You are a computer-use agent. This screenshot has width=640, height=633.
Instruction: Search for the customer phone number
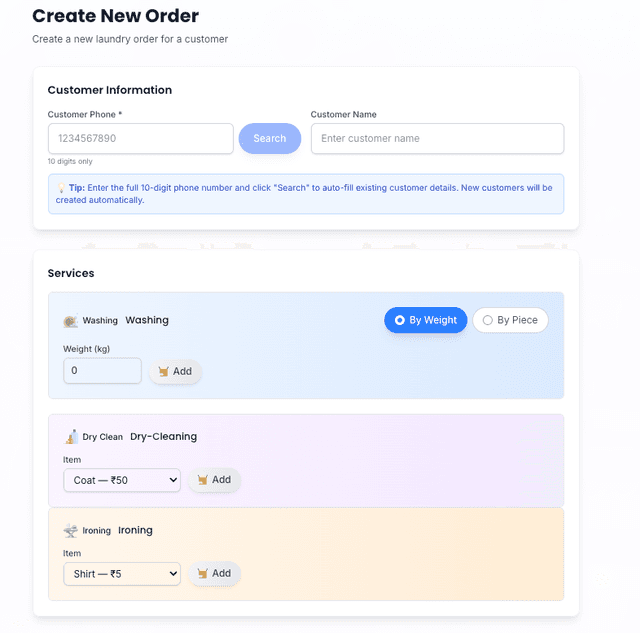pyautogui.click(x=269, y=139)
